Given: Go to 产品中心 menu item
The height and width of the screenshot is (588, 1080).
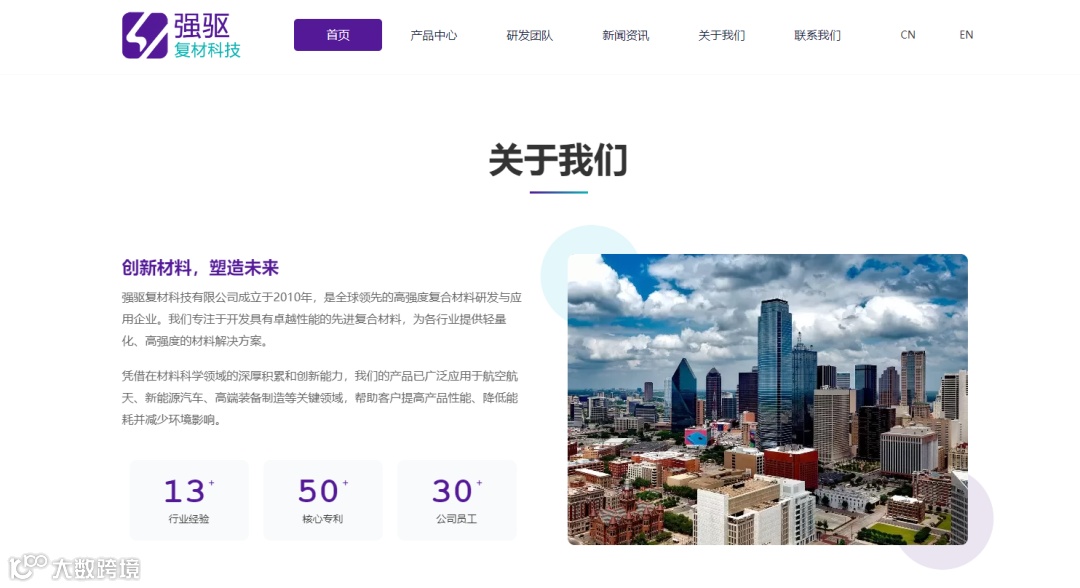Looking at the screenshot, I should point(433,35).
